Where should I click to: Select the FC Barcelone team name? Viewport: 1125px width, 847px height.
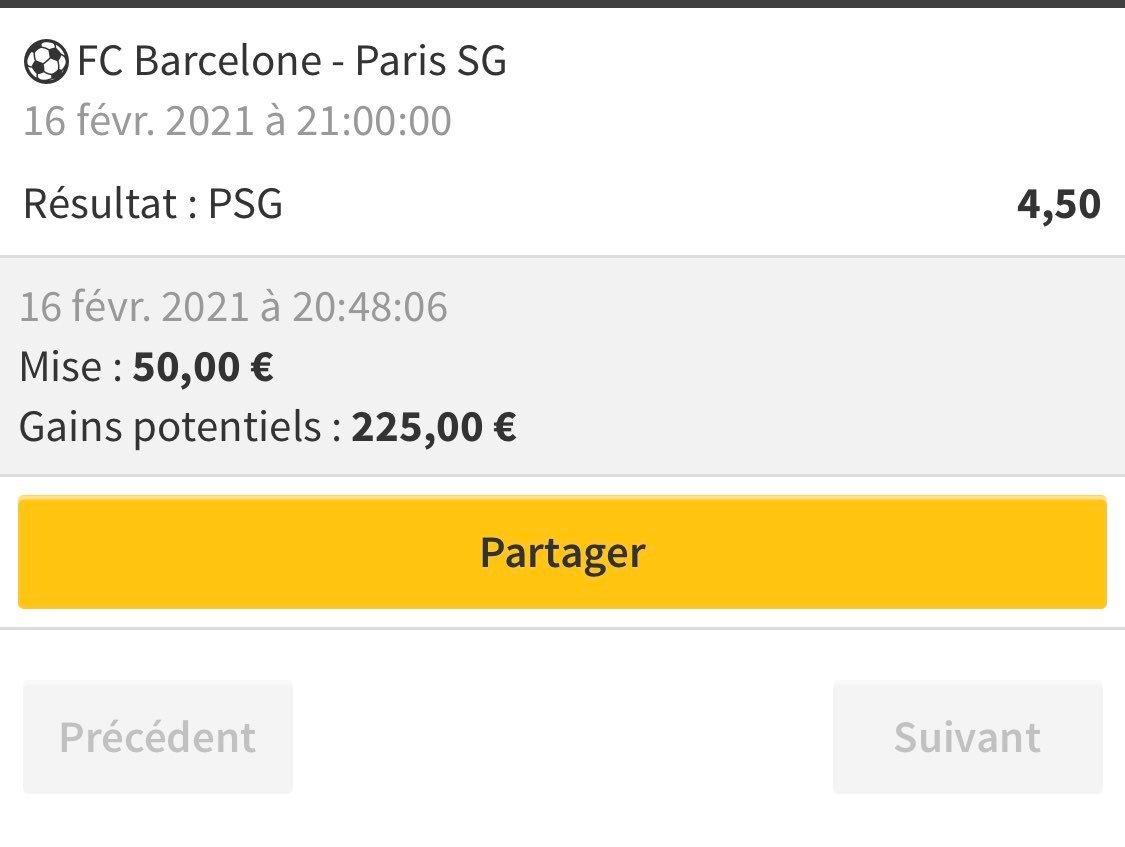tap(198, 62)
